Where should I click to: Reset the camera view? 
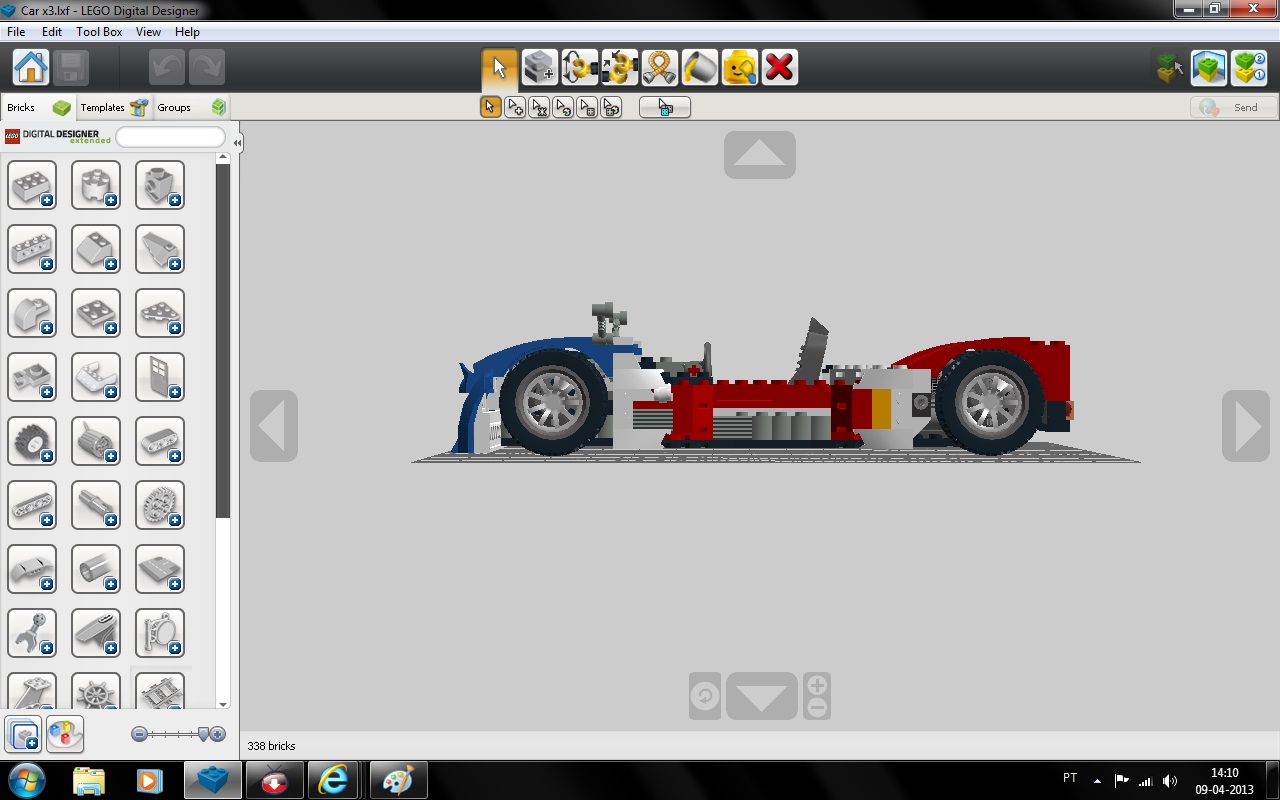705,696
